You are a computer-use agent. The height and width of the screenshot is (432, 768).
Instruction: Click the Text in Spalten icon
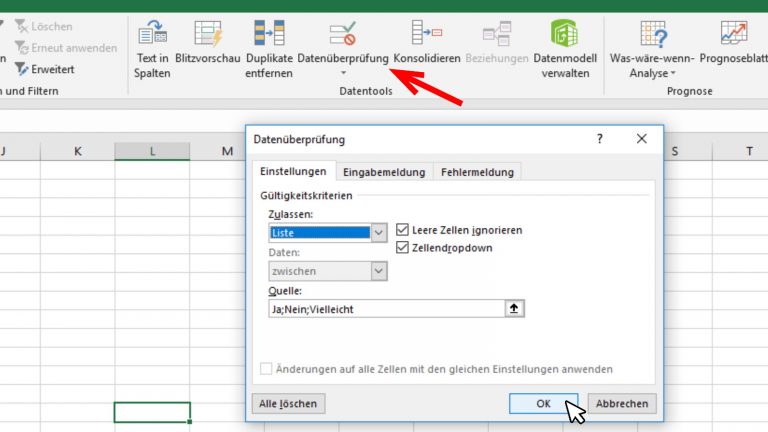[x=152, y=36]
